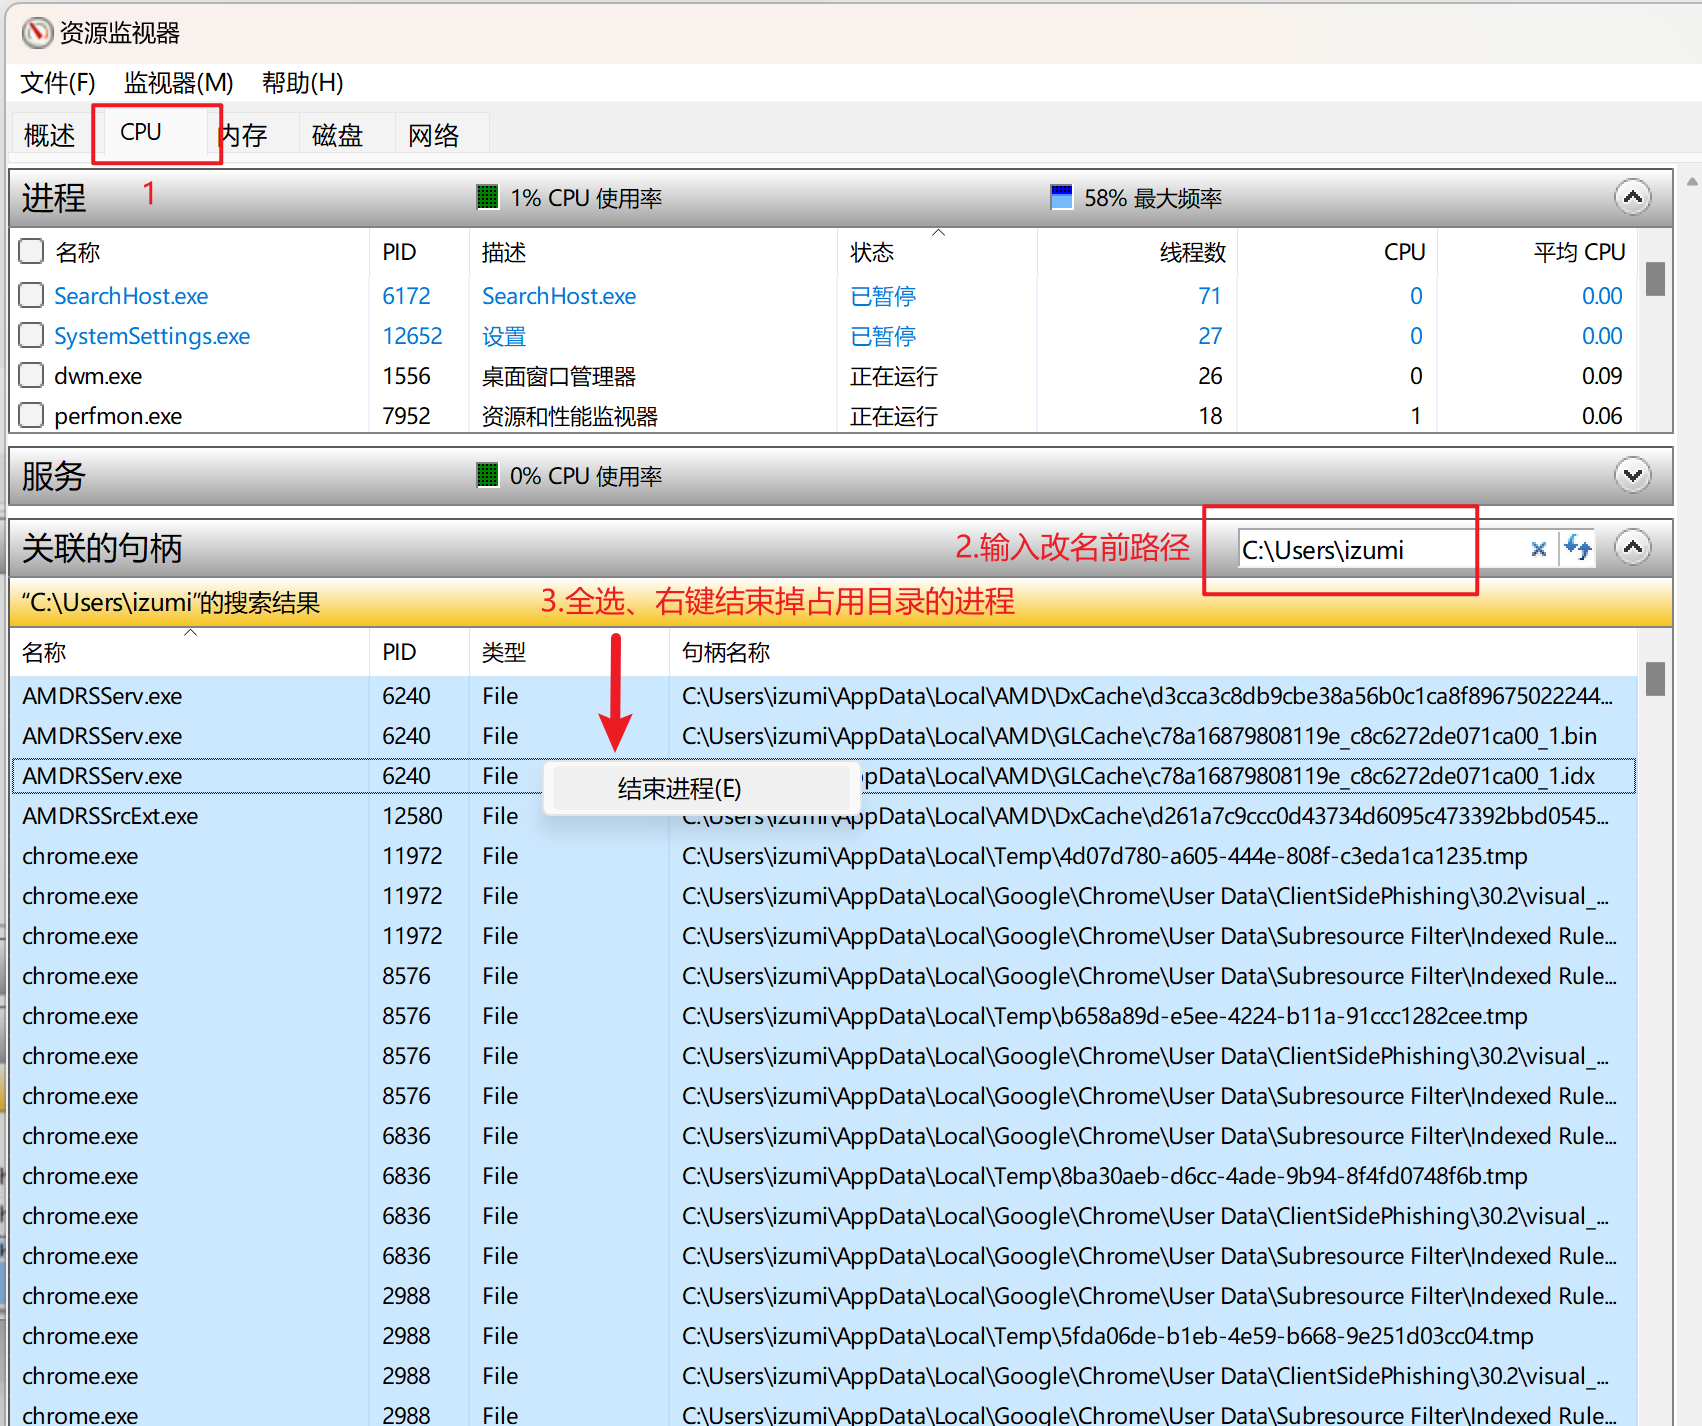
Task: Click the Resource Monitor app icon in title bar
Action: [37, 33]
